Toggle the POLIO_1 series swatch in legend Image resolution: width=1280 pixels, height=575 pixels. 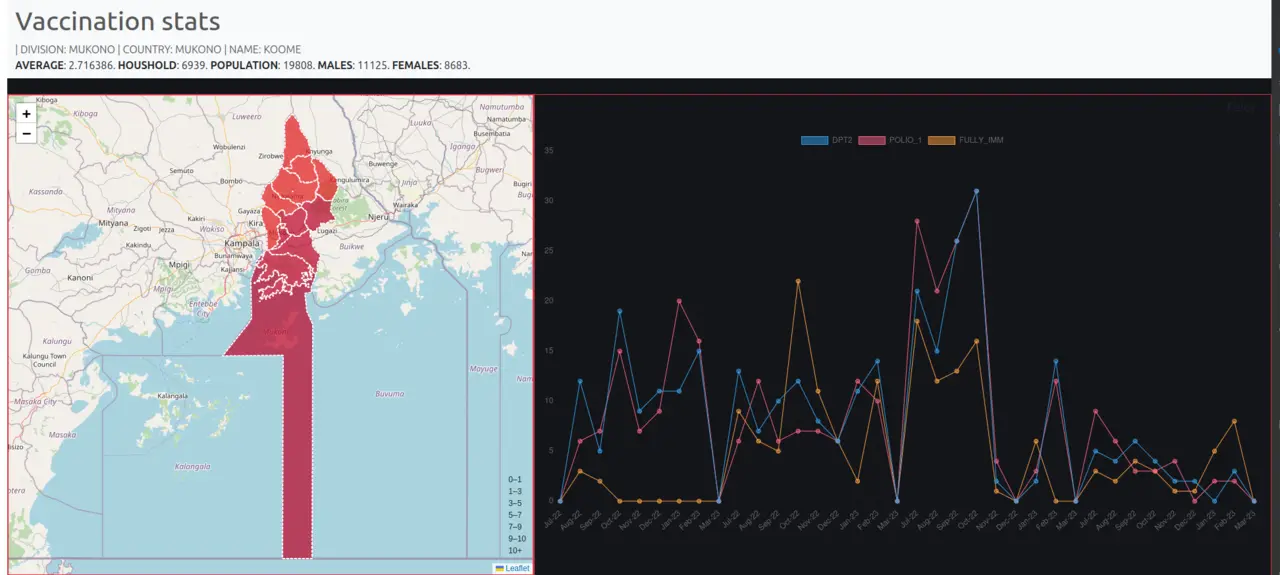pos(872,140)
